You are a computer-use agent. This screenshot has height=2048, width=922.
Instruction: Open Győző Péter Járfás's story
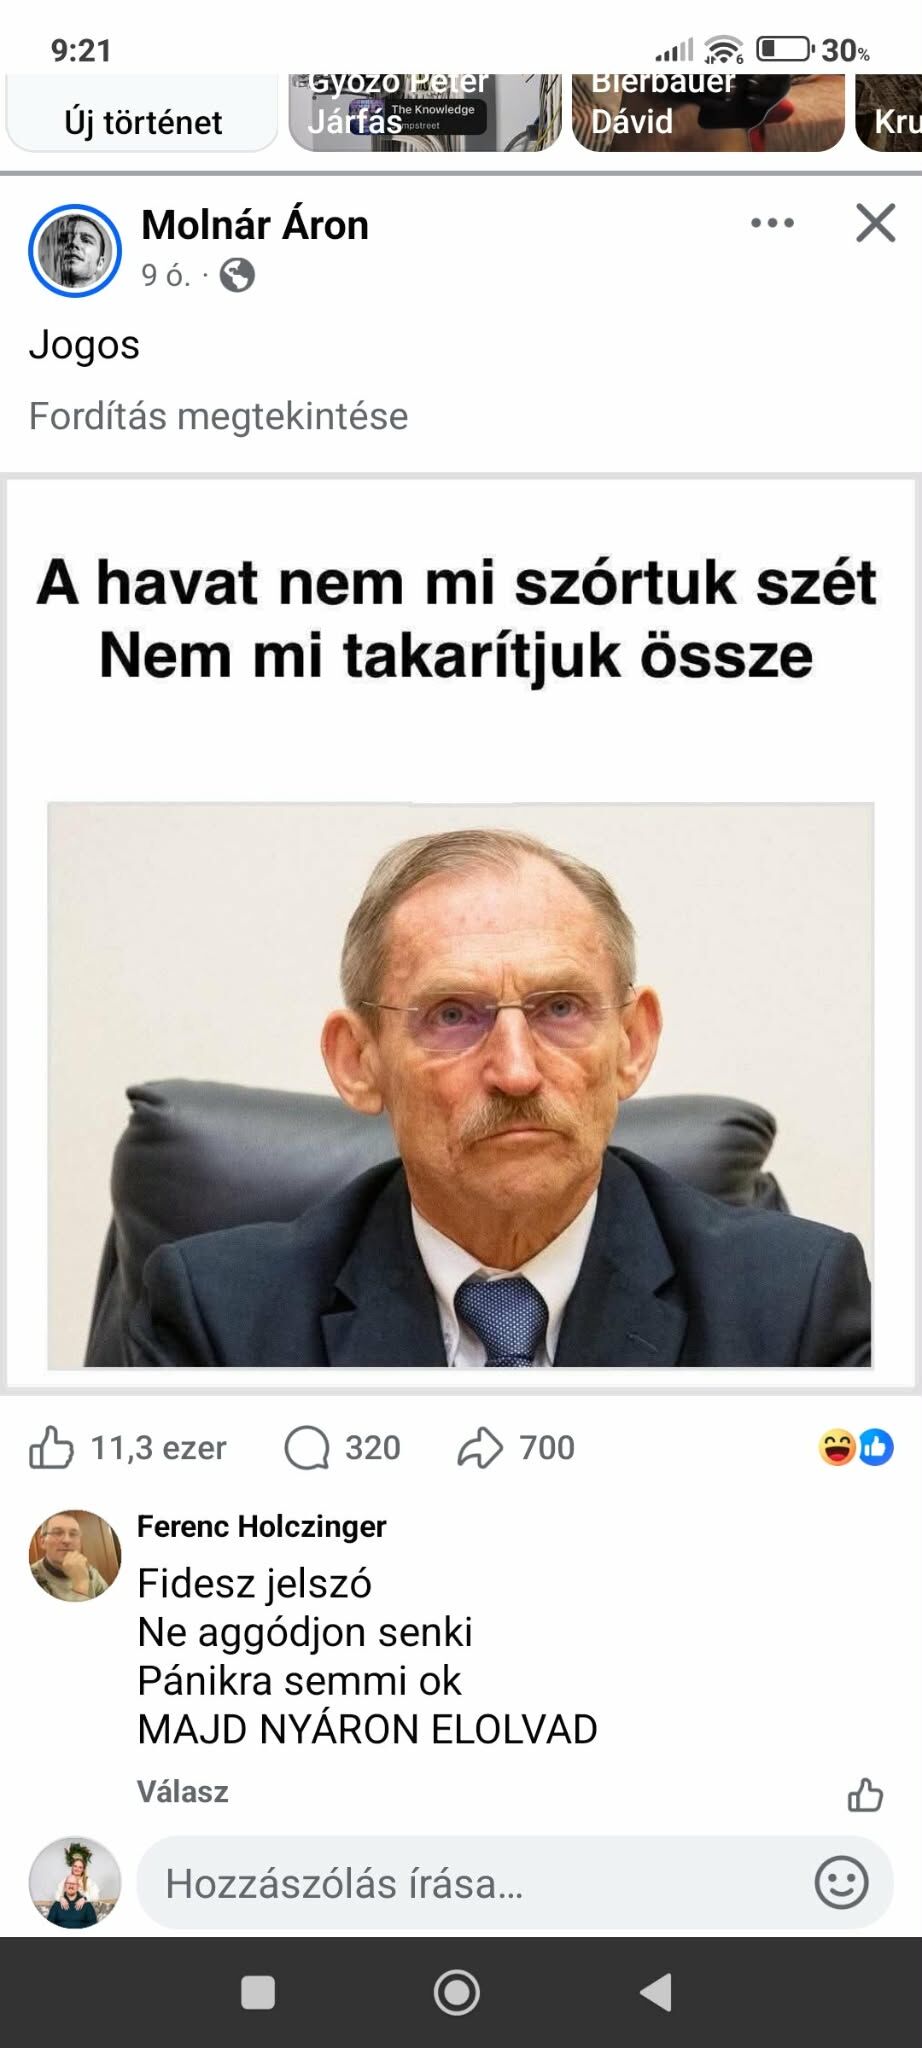coord(425,113)
